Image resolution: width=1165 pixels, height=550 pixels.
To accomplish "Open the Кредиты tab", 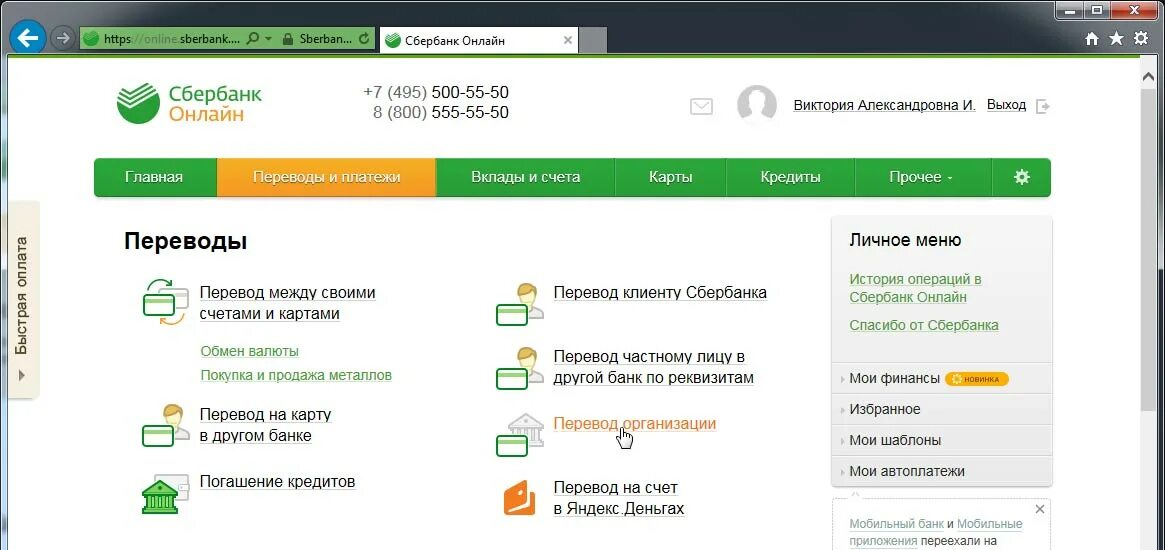I will (x=791, y=177).
